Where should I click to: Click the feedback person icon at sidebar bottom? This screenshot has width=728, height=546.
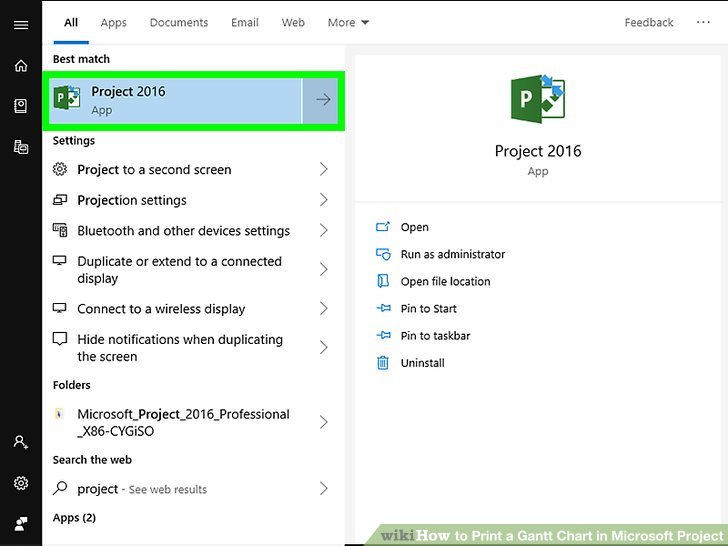click(21, 524)
